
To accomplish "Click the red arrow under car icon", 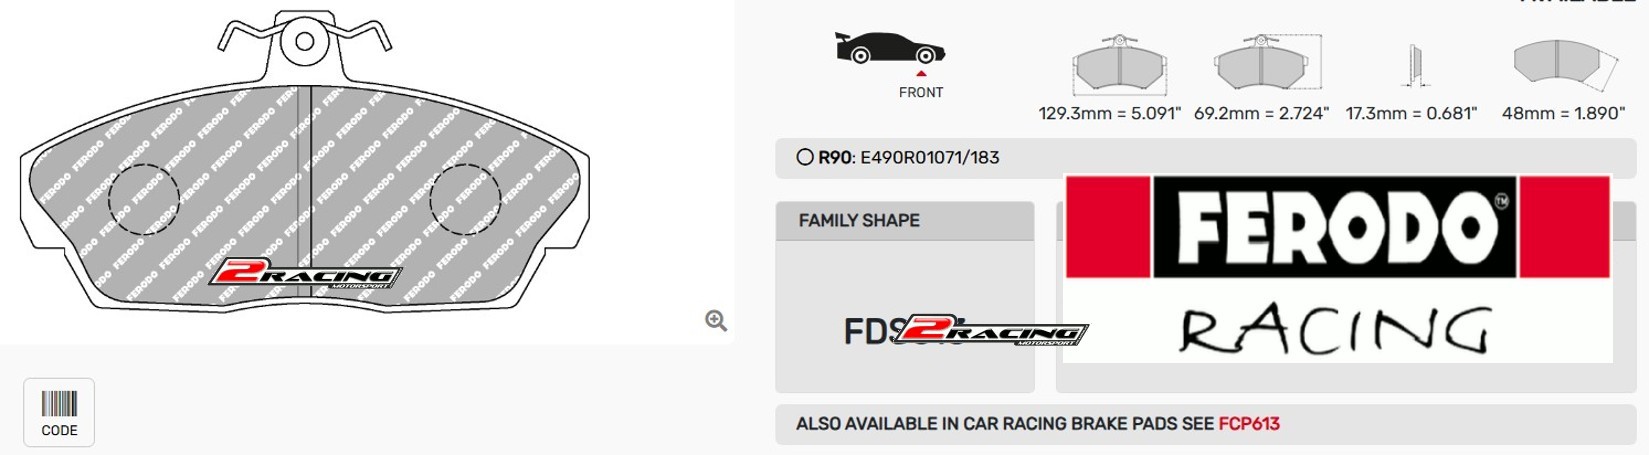I will 921,73.
